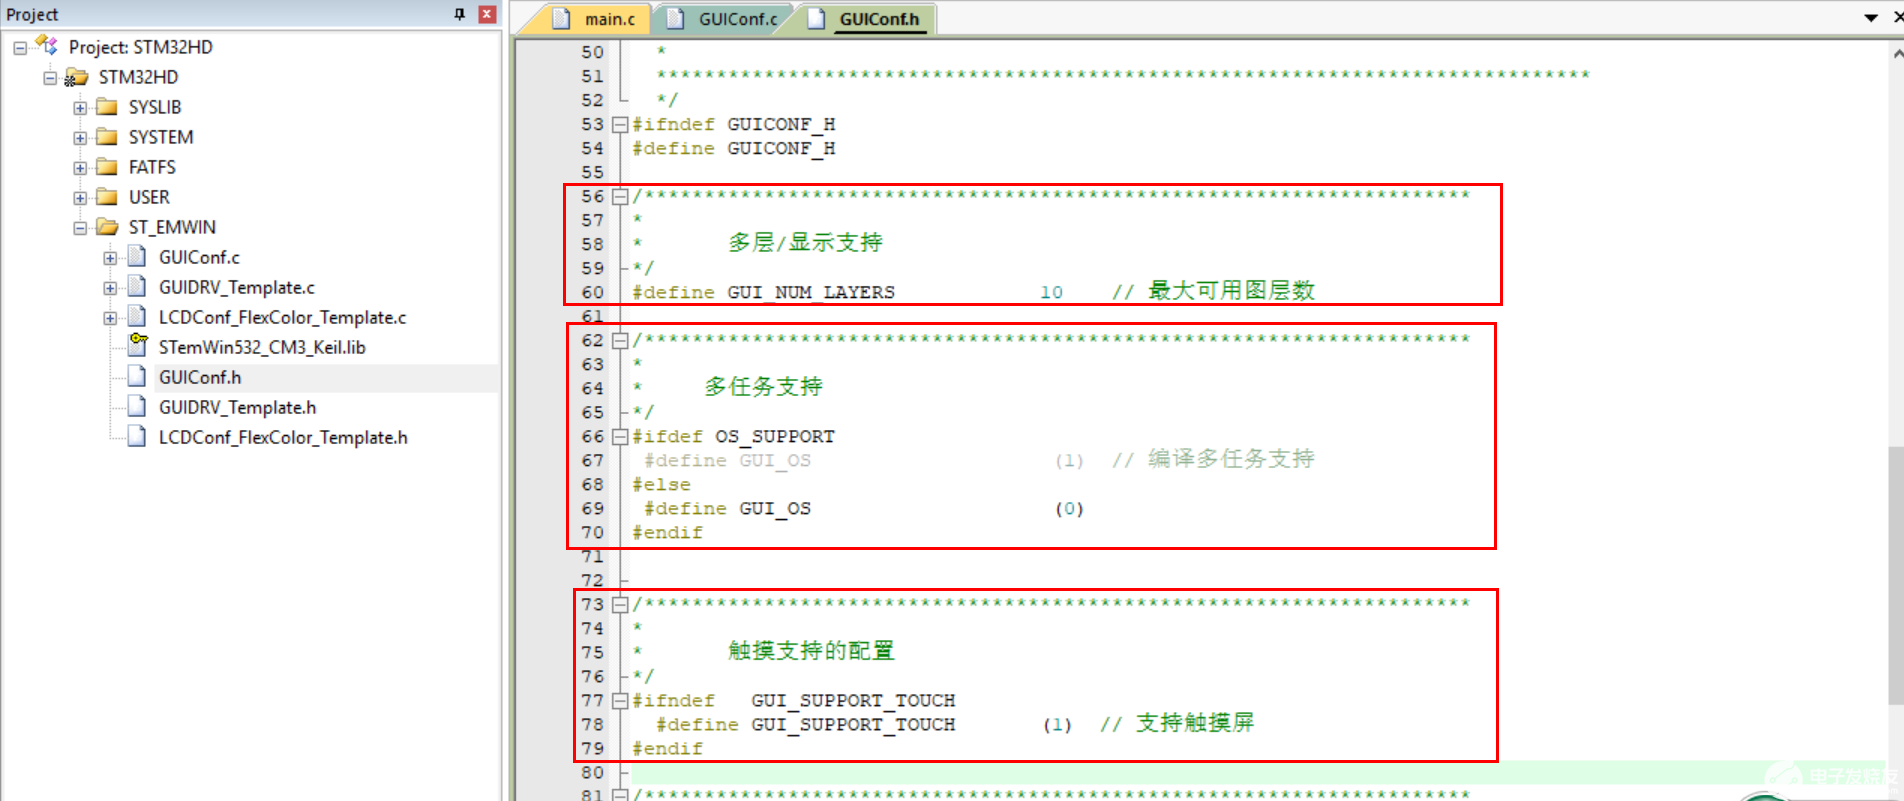Click the GUI_NUM_LAYERS value 10
This screenshot has height=801, width=1904.
pyautogui.click(x=1051, y=292)
